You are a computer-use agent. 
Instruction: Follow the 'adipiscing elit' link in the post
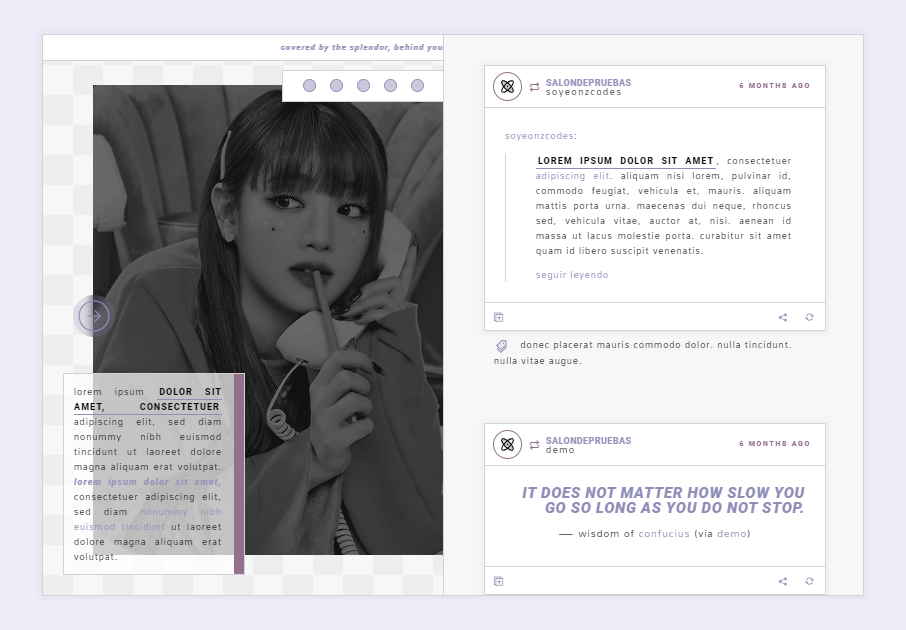coord(572,176)
